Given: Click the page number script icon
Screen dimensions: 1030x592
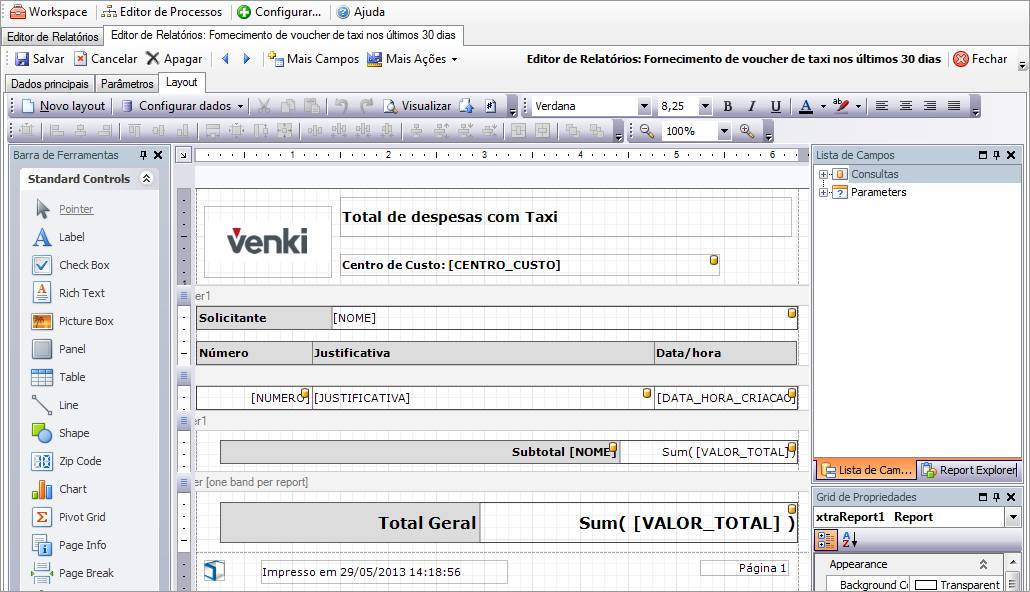Looking at the screenshot, I should point(491,106).
